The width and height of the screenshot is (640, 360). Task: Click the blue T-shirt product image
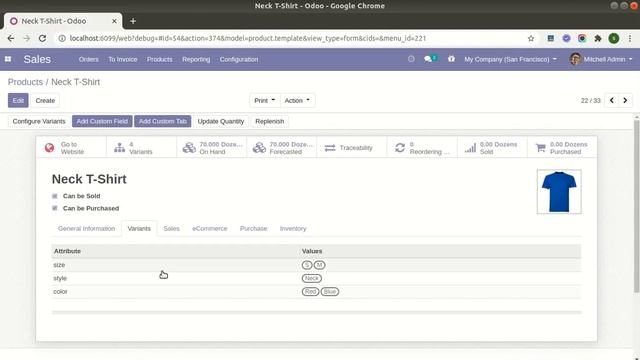[559, 192]
